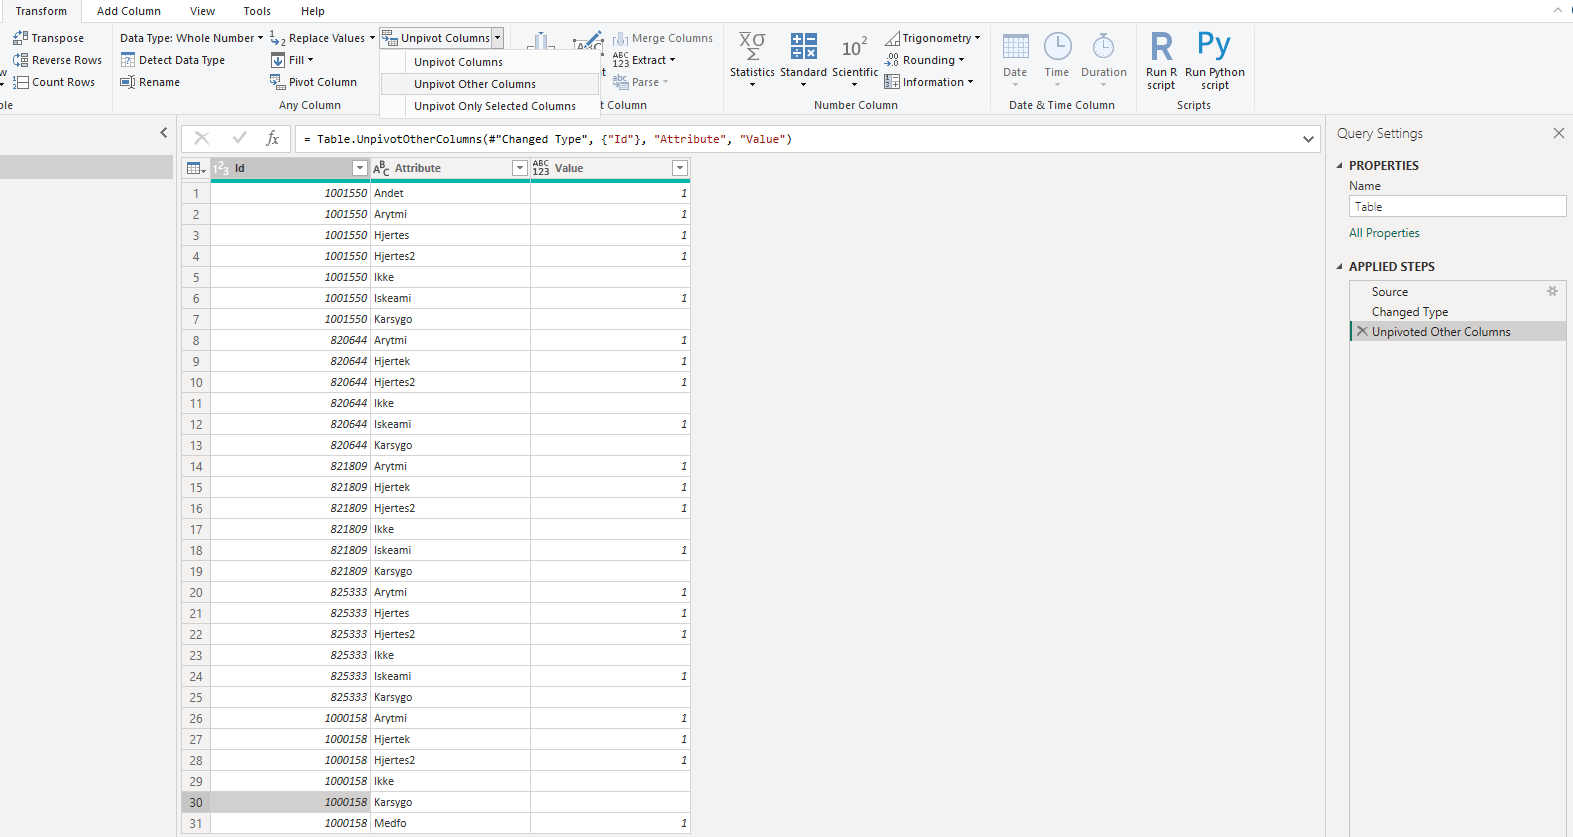Viewport: 1573px width, 837px height.
Task: Collapse the Queries pane chevron
Action: [x=164, y=132]
